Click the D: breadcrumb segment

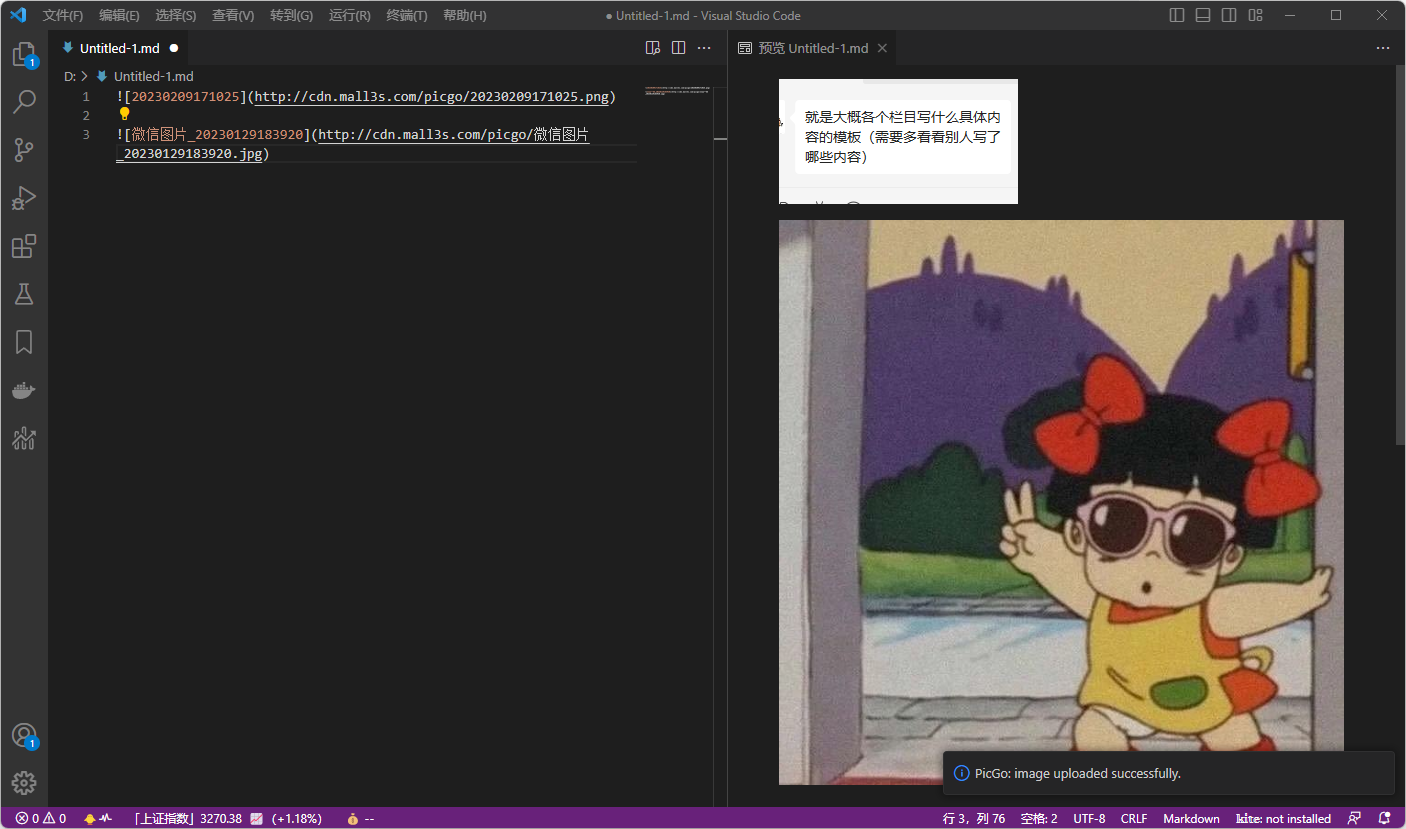(70, 76)
